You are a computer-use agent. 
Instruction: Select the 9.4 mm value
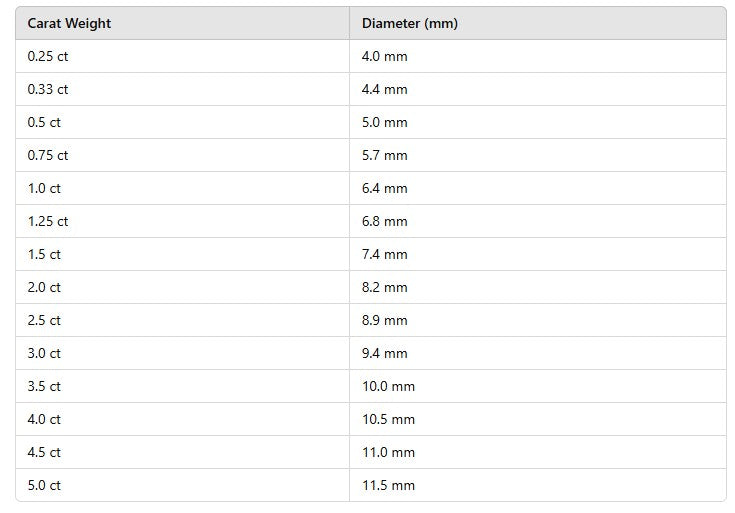pos(384,353)
